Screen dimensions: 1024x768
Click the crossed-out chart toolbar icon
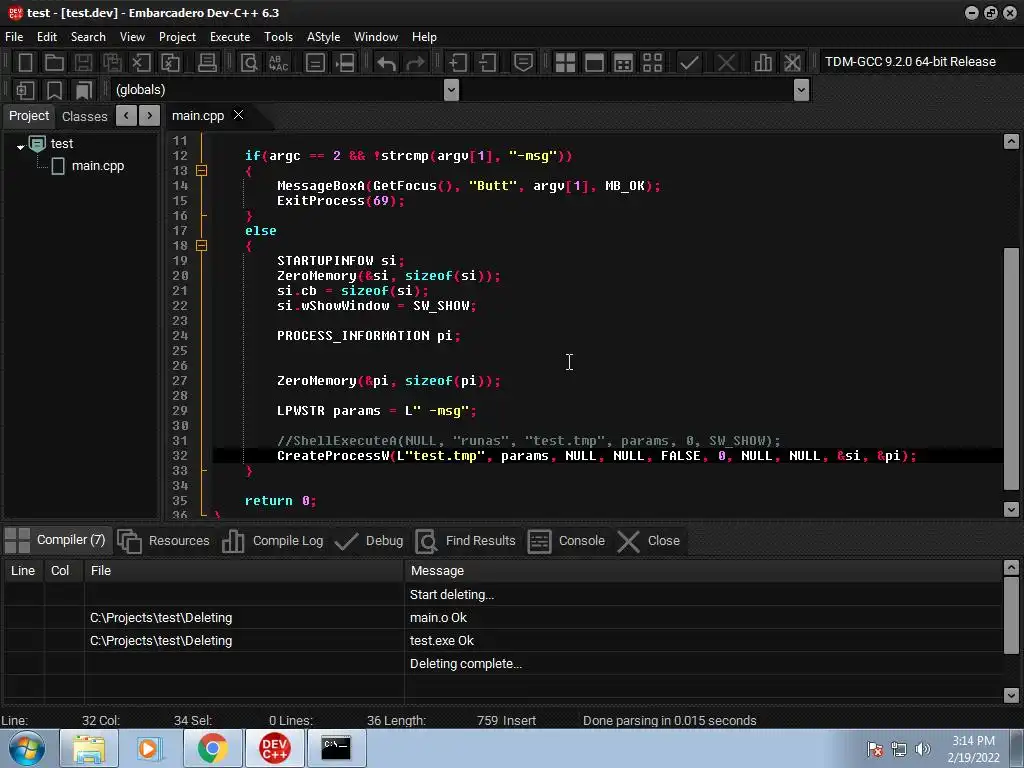[x=792, y=63]
